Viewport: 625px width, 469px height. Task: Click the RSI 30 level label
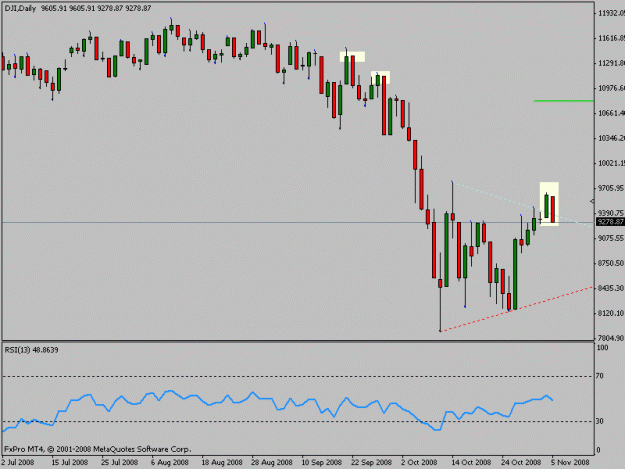[599, 421]
